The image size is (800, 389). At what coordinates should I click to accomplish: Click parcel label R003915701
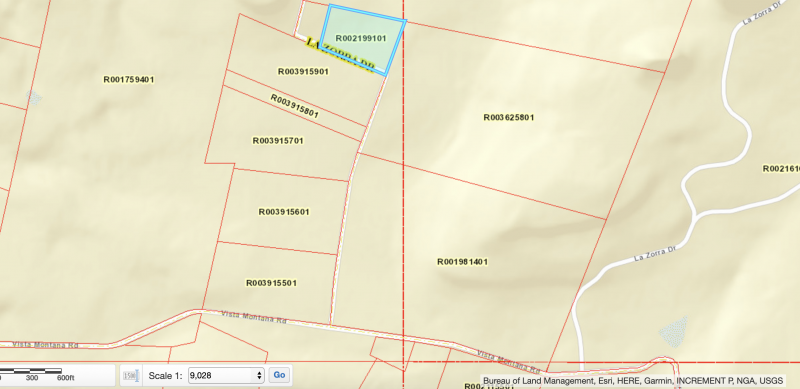(x=279, y=141)
